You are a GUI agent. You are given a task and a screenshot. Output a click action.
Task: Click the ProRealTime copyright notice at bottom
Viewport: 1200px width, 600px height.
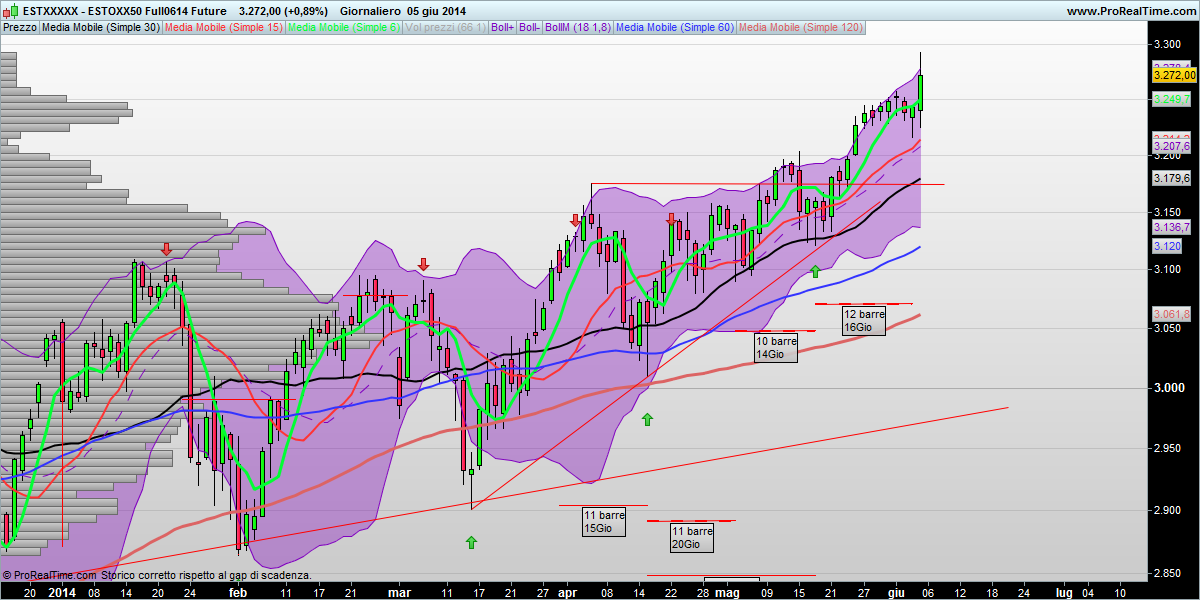[157, 575]
